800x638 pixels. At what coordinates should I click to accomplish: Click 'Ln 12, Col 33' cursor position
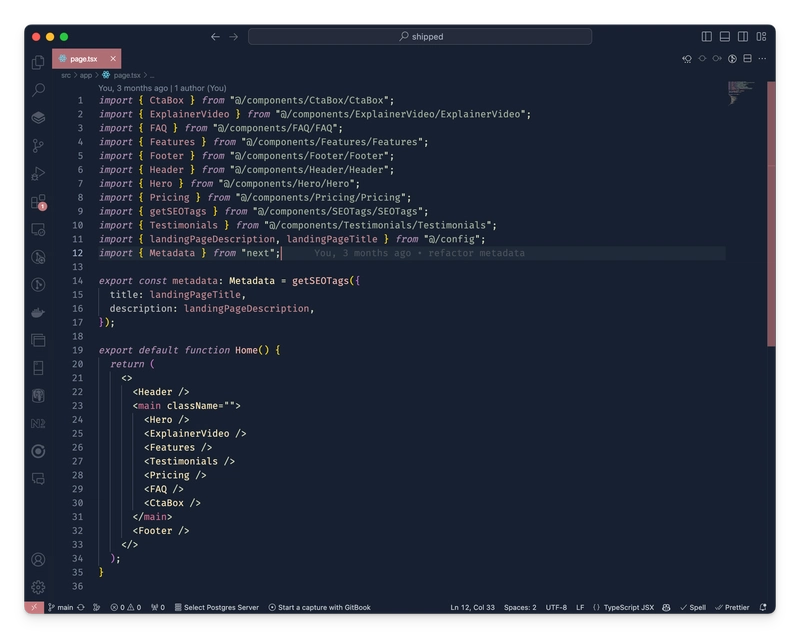pos(472,607)
